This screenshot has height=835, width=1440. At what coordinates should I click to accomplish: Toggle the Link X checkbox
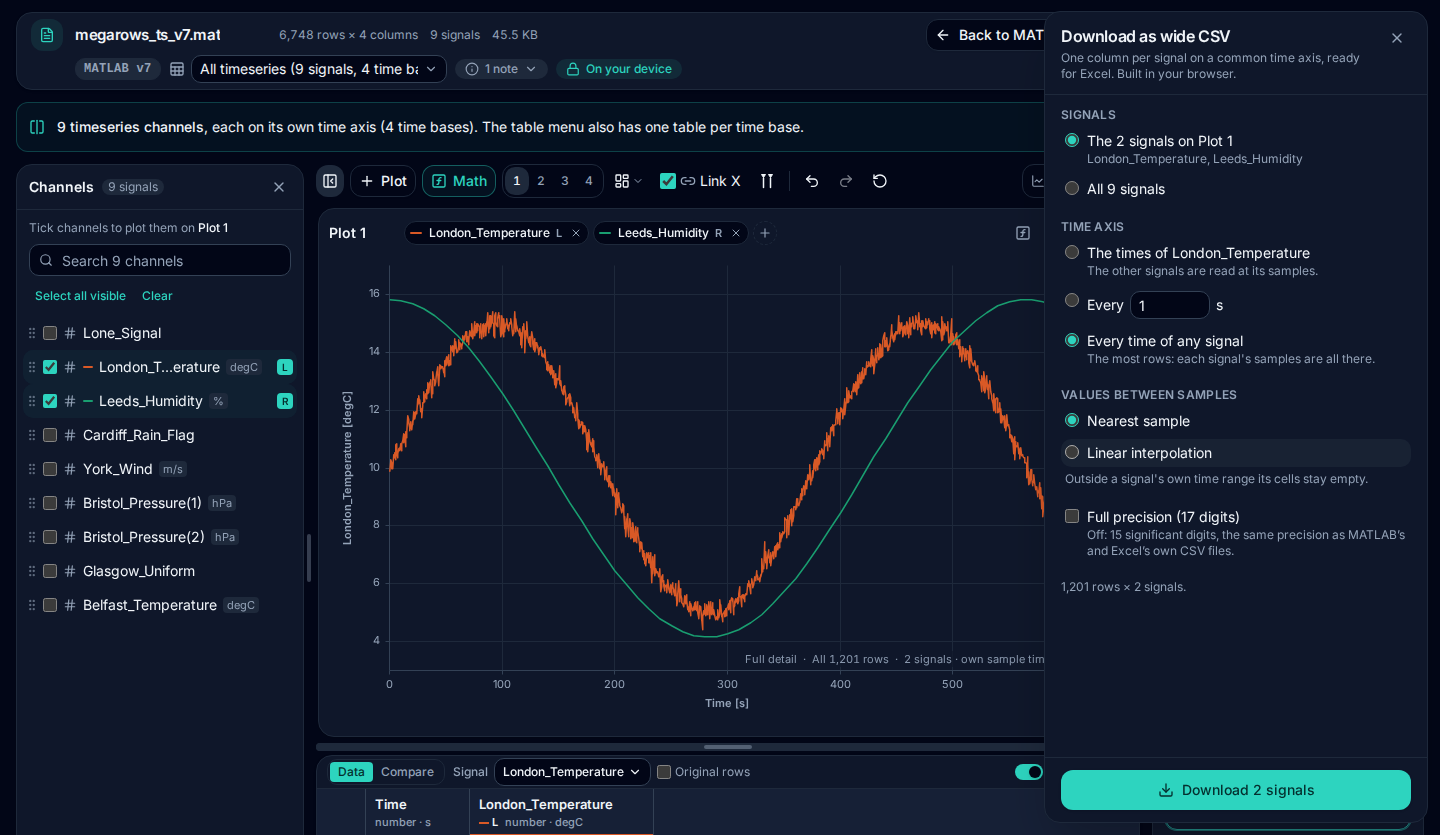pyautogui.click(x=668, y=181)
